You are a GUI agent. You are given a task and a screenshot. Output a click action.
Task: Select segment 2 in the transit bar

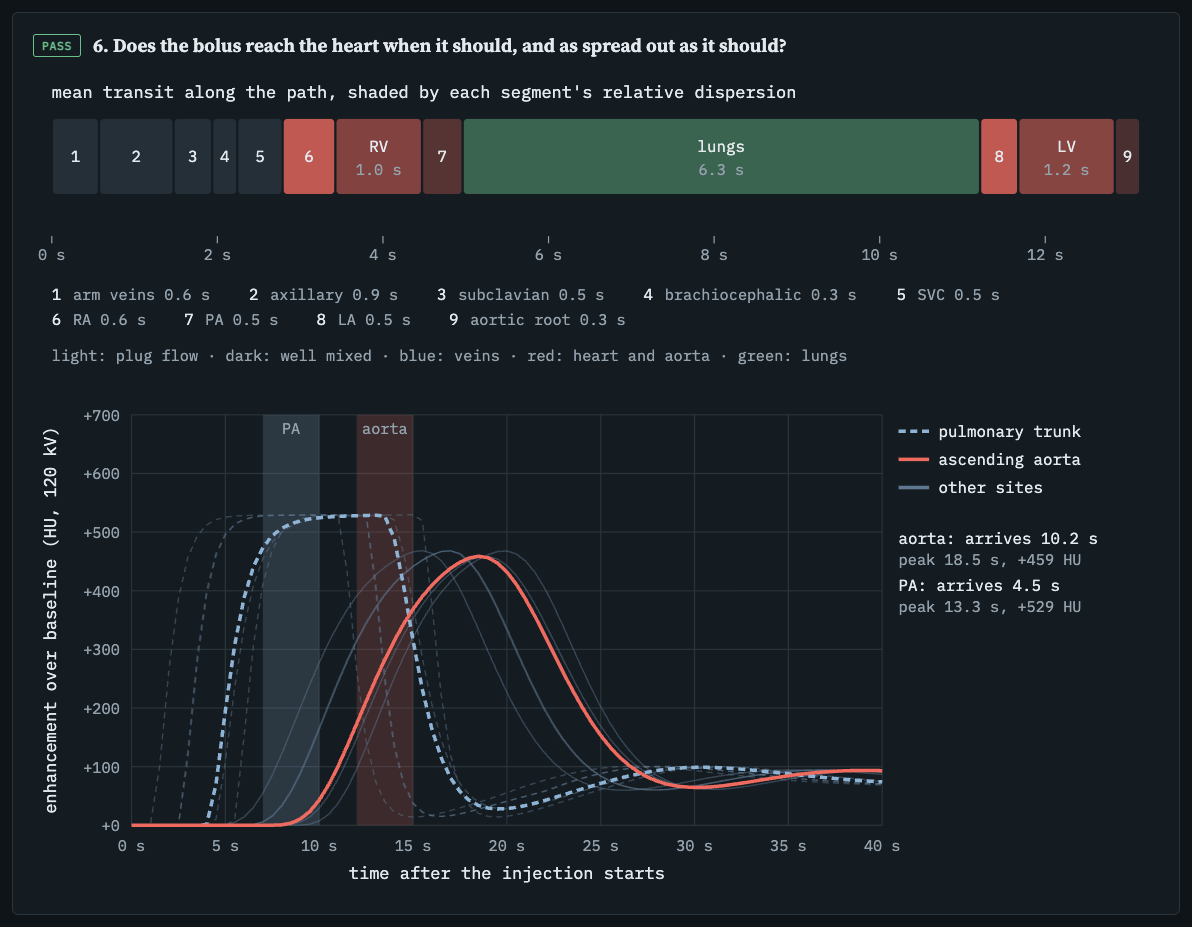coord(136,157)
